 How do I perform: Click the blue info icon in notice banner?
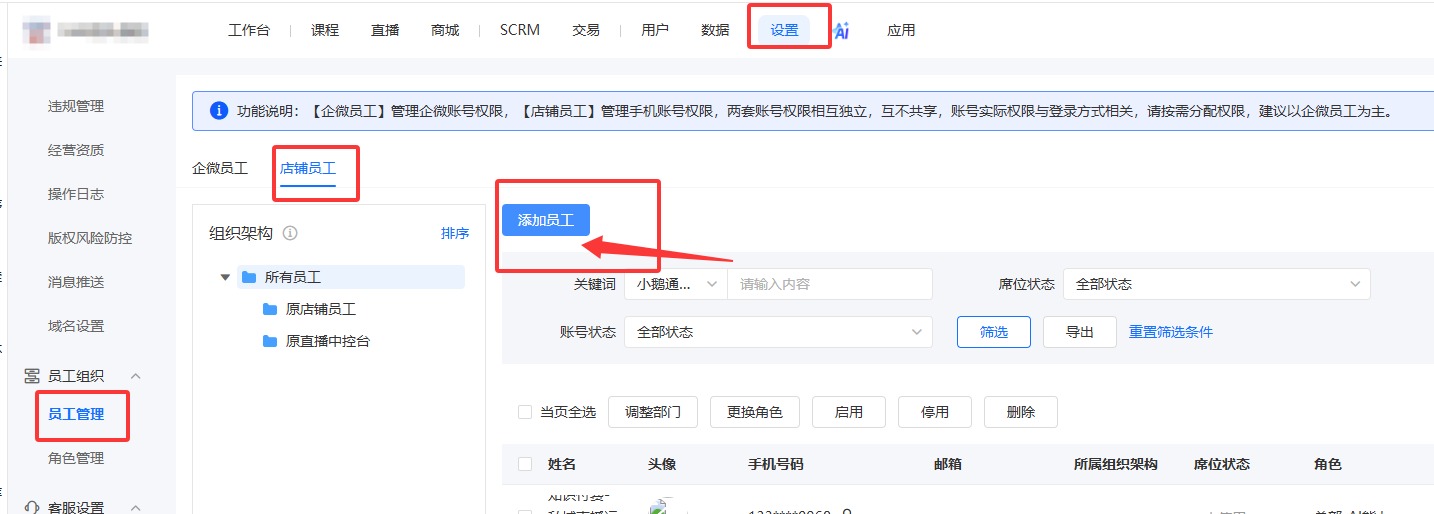click(x=219, y=111)
